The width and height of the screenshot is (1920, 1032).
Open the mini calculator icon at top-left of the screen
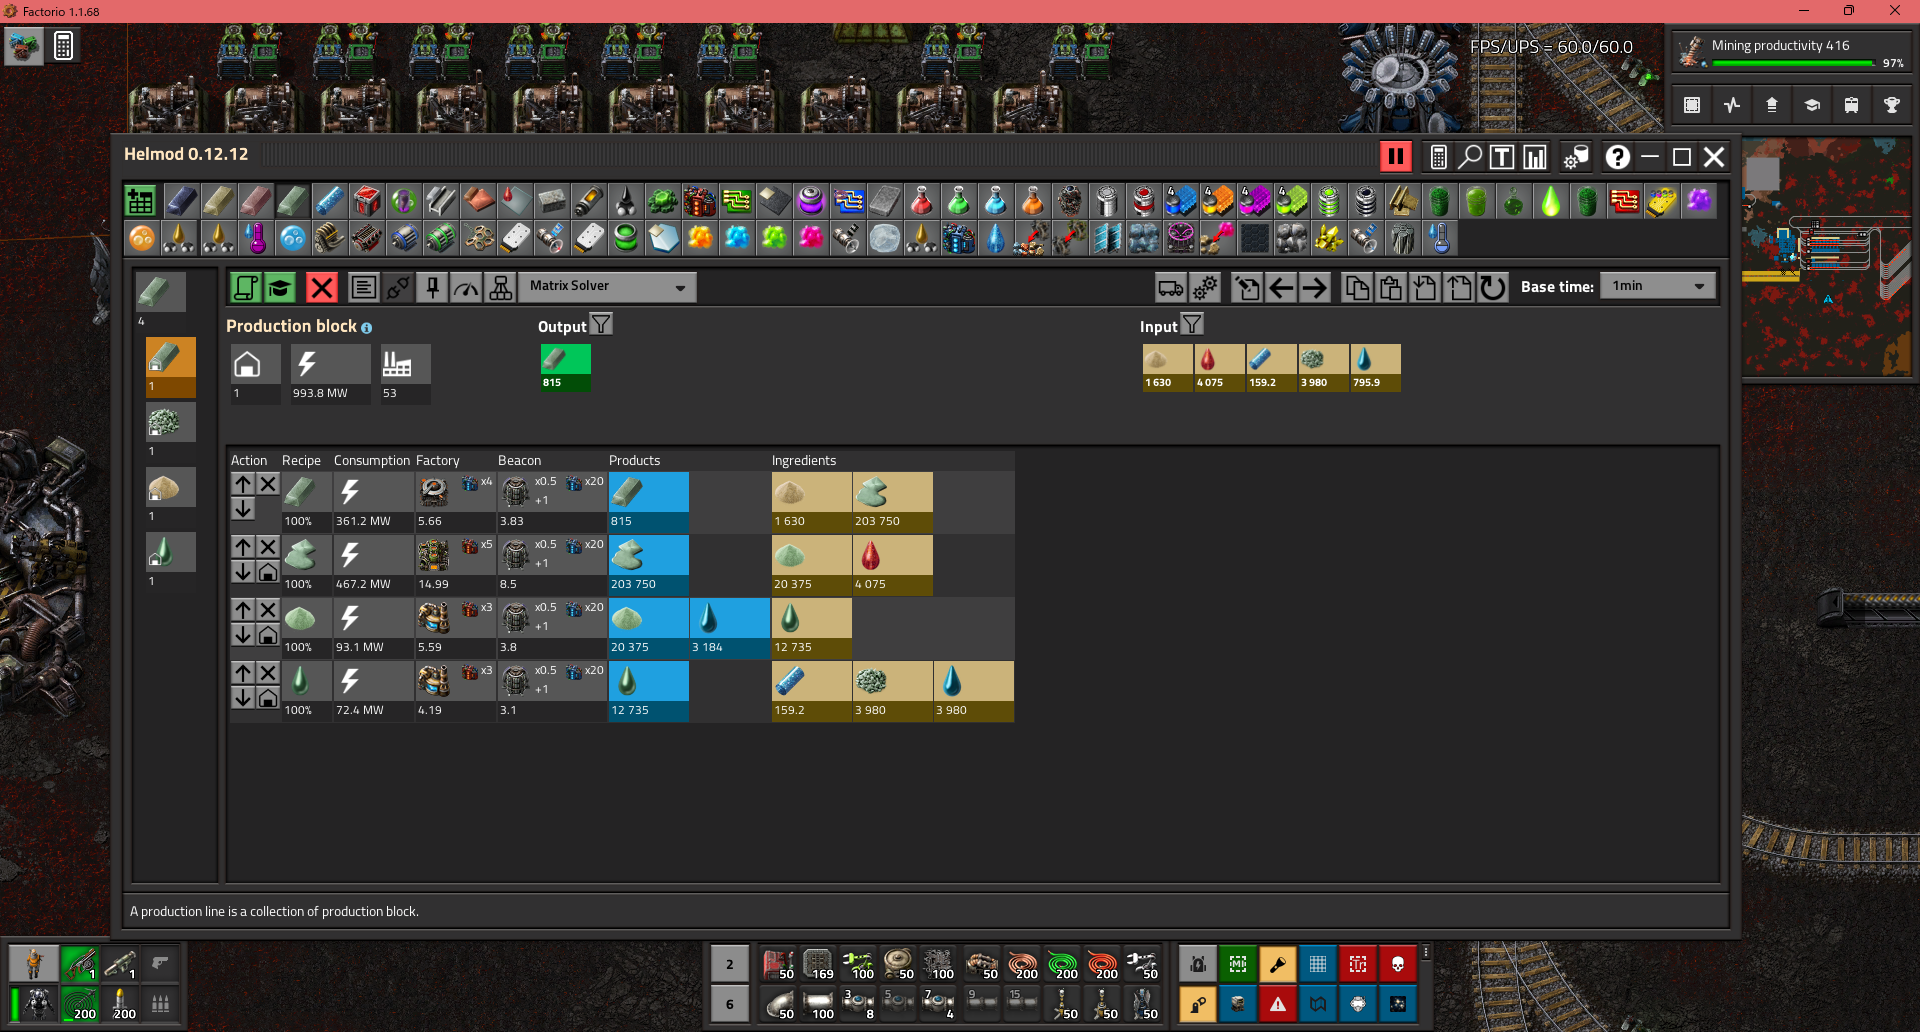63,45
